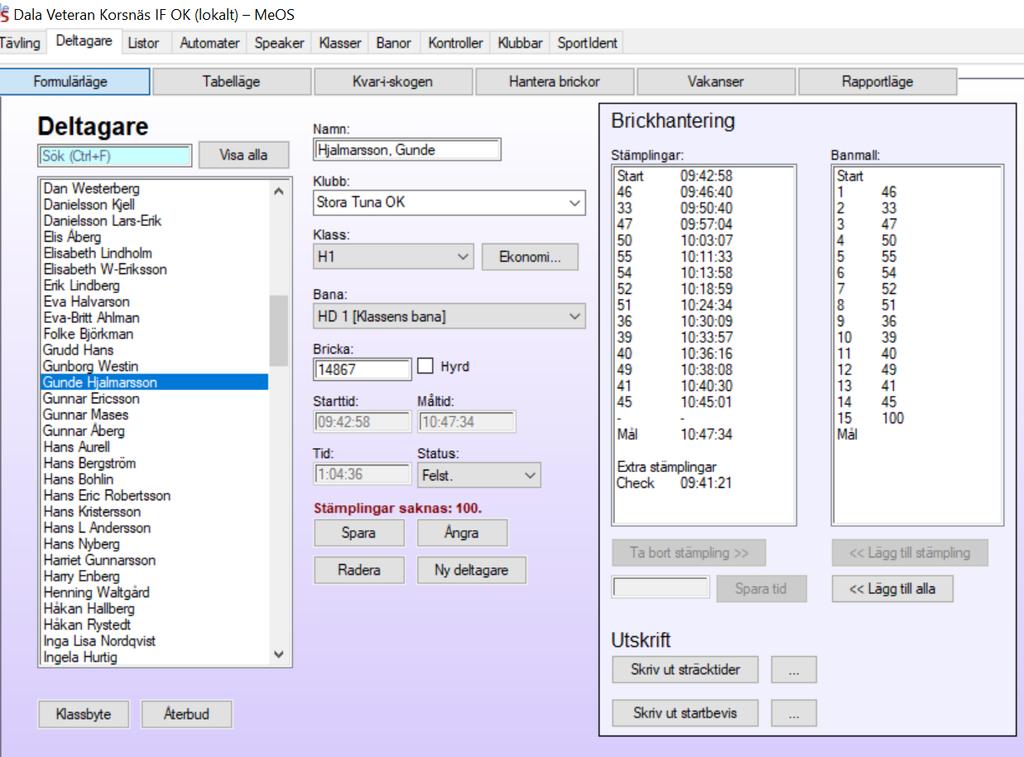Open the Vakanser view
1024x757 pixels.
point(716,82)
